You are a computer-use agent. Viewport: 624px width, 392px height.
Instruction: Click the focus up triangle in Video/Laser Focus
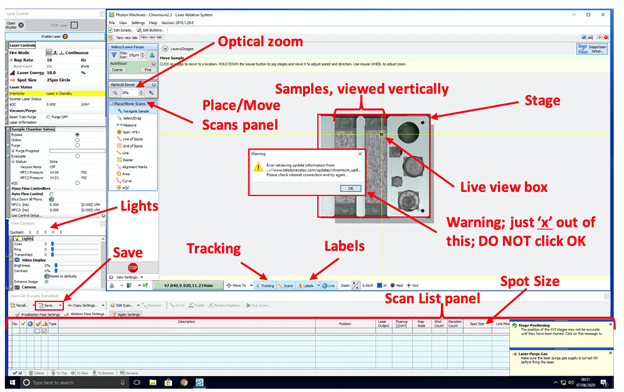click(152, 55)
